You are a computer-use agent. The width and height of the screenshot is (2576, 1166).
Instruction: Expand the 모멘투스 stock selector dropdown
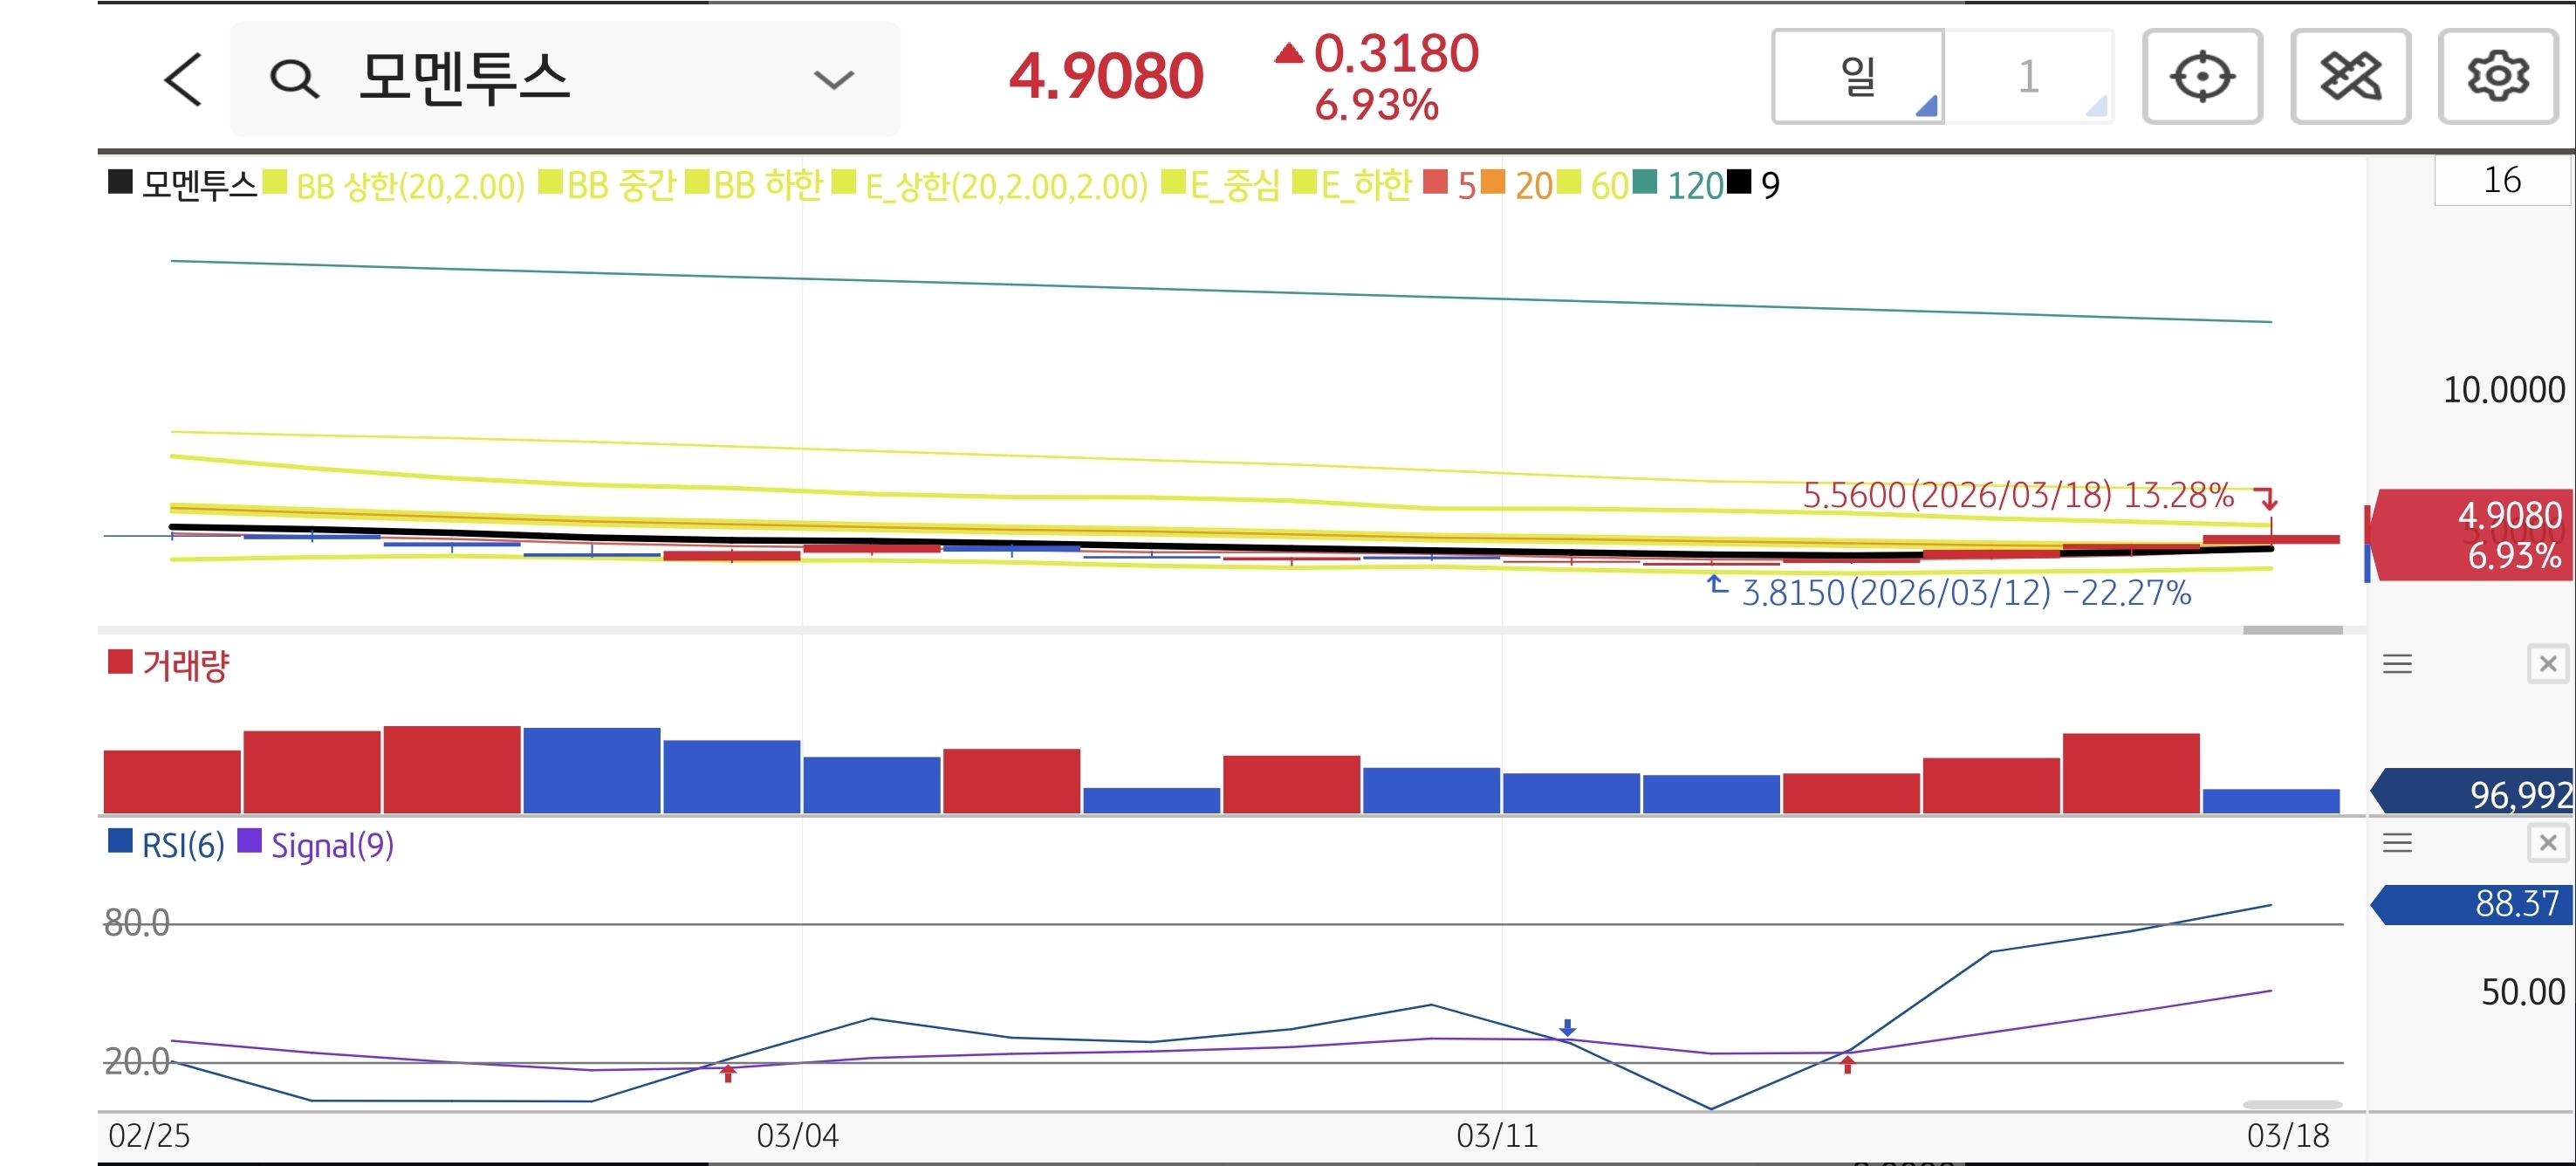coord(833,79)
